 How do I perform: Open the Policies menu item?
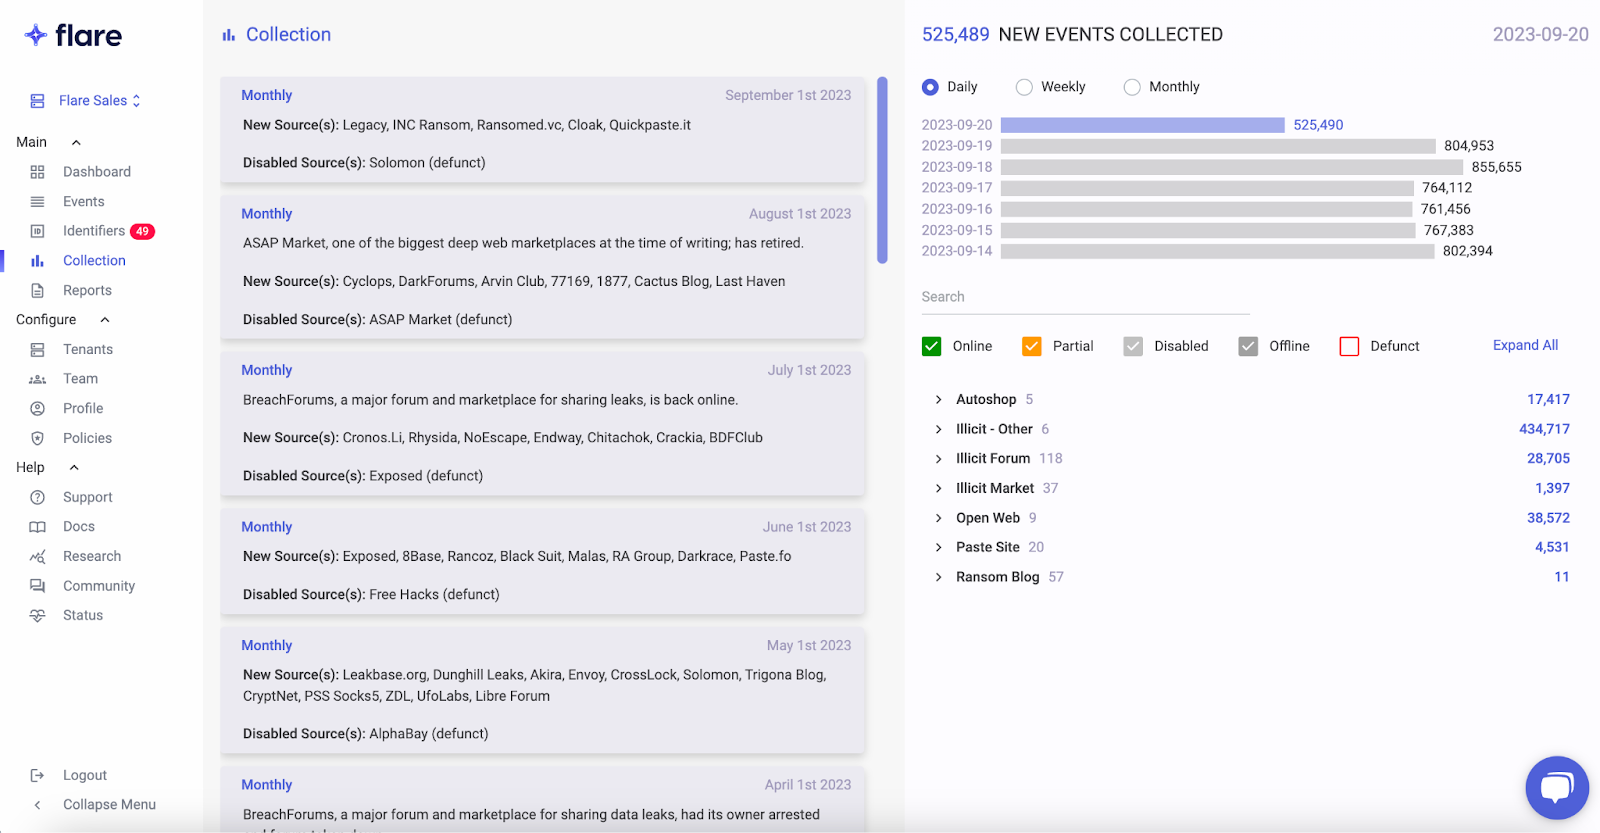point(87,438)
